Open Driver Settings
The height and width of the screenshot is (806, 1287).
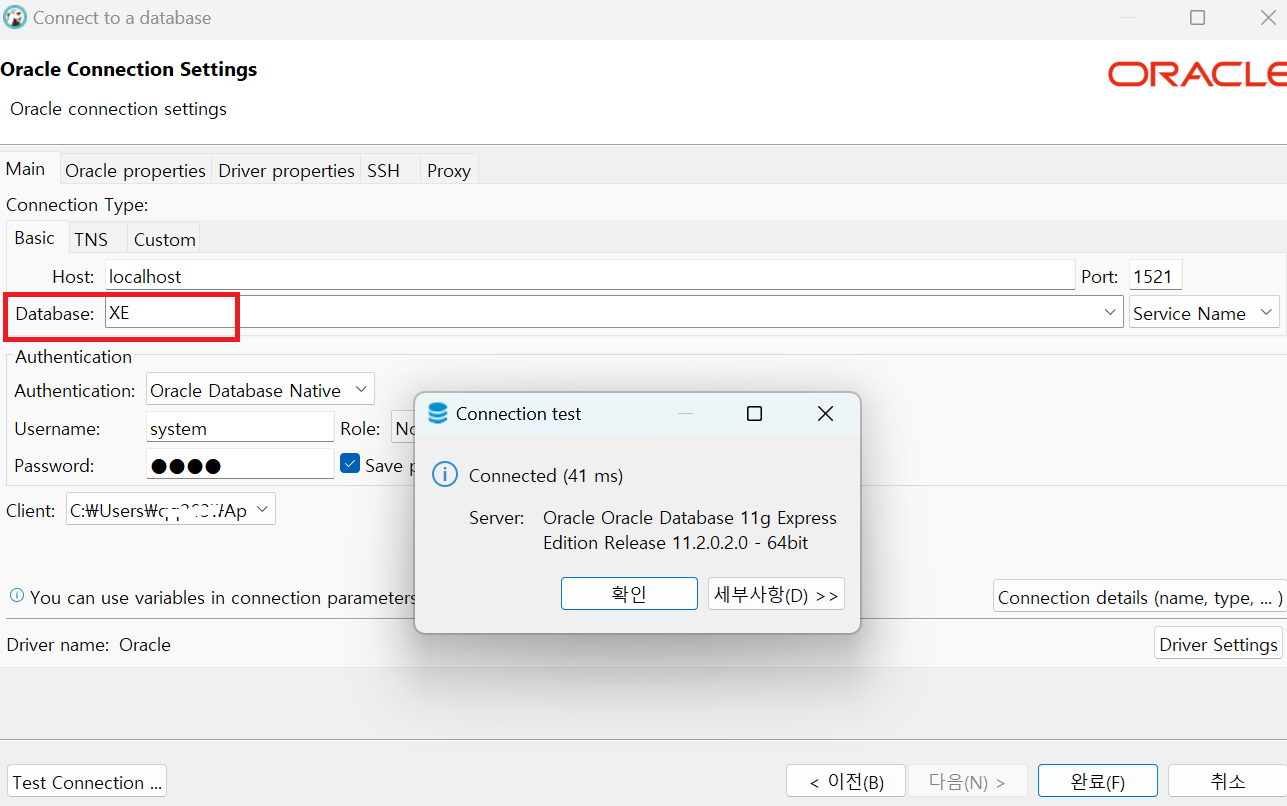pos(1218,644)
